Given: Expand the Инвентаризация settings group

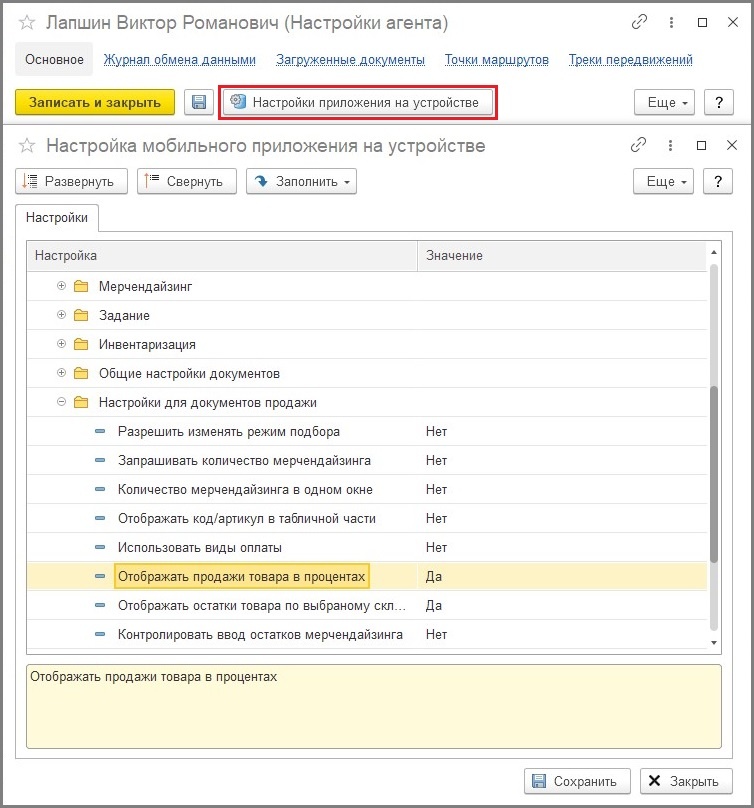Looking at the screenshot, I should [x=61, y=344].
